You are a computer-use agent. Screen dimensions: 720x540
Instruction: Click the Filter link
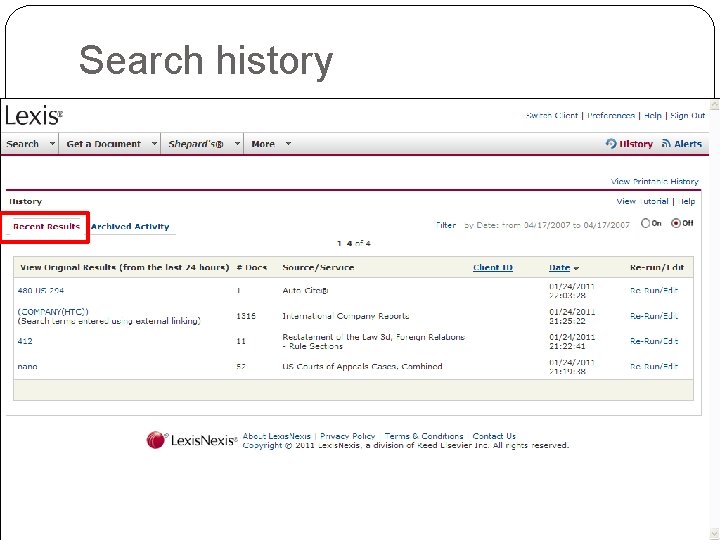(x=446, y=225)
